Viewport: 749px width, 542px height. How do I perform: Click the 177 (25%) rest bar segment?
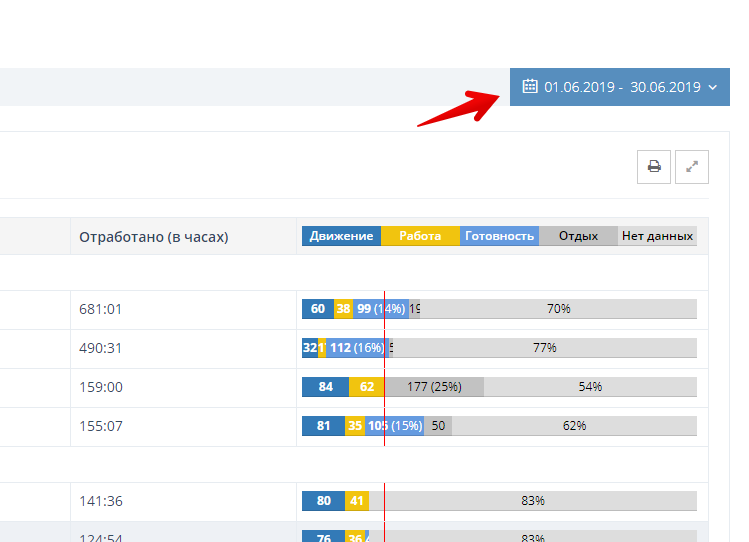coord(434,387)
